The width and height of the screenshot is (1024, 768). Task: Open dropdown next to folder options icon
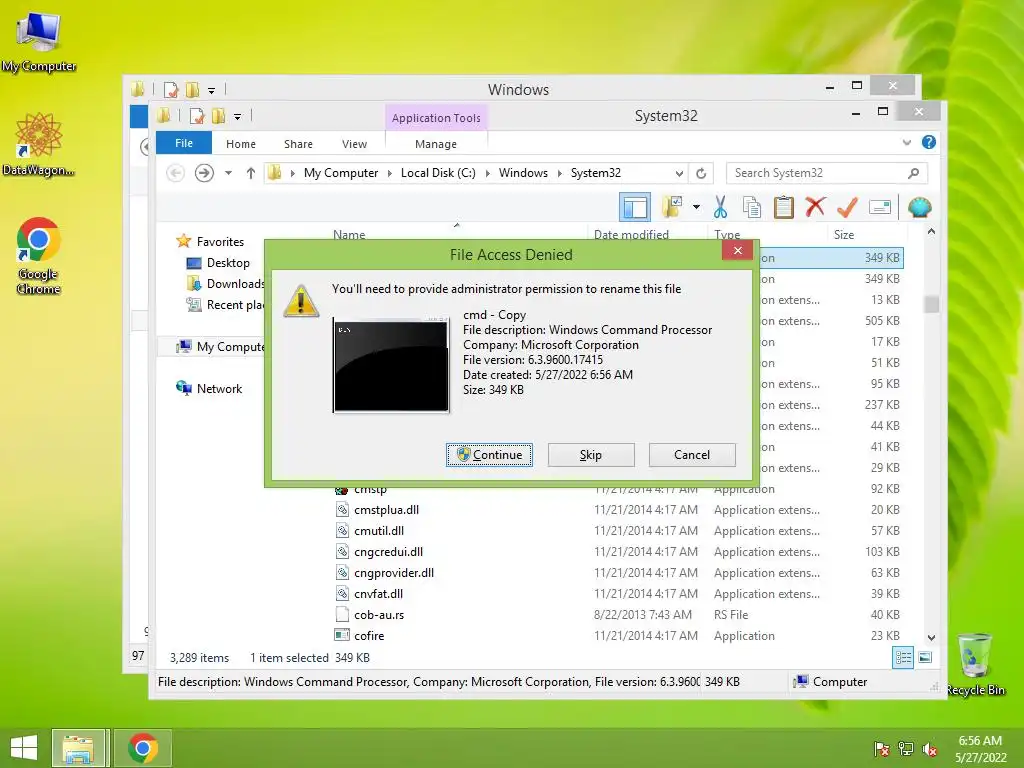pos(696,208)
